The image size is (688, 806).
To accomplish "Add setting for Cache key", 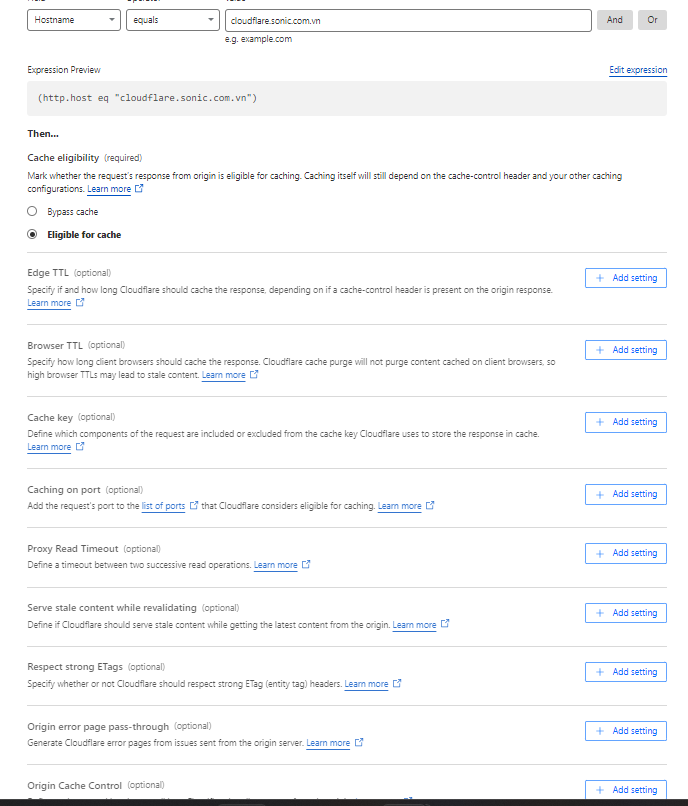I will point(625,422).
